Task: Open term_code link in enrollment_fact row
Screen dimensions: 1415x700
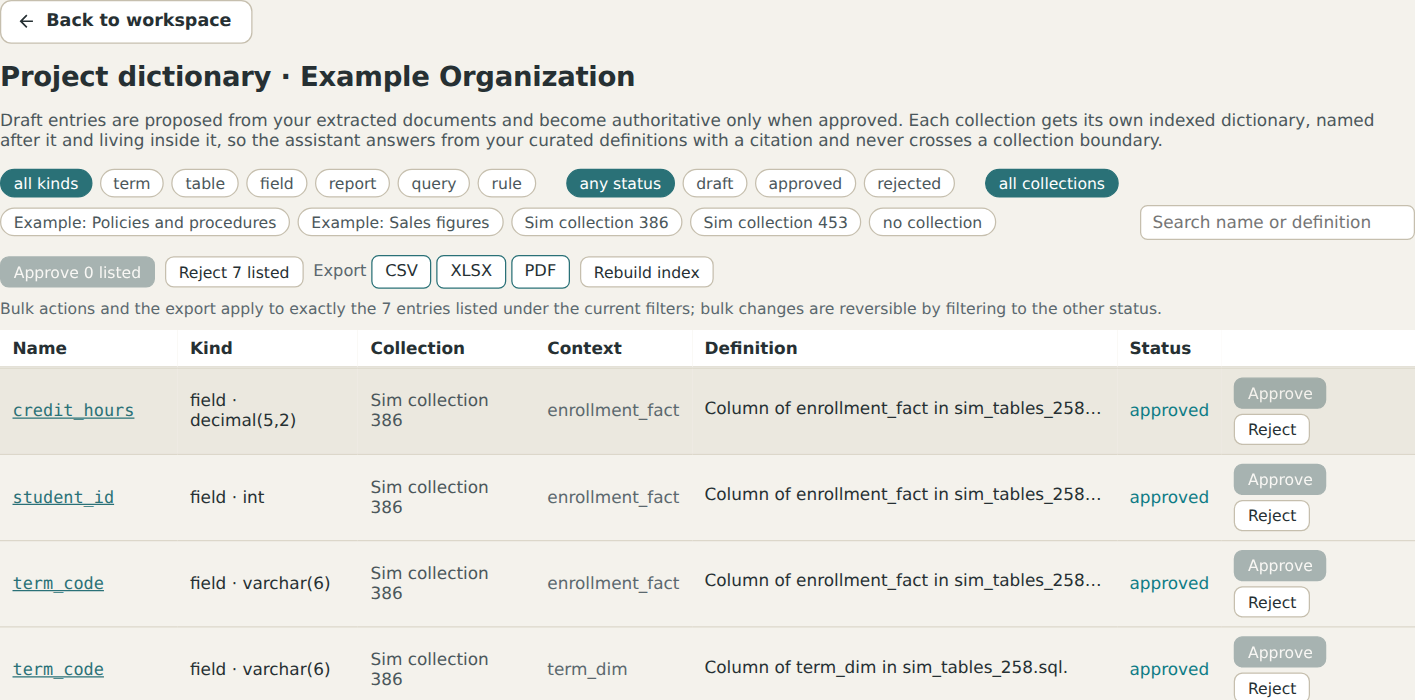Action: (x=58, y=583)
